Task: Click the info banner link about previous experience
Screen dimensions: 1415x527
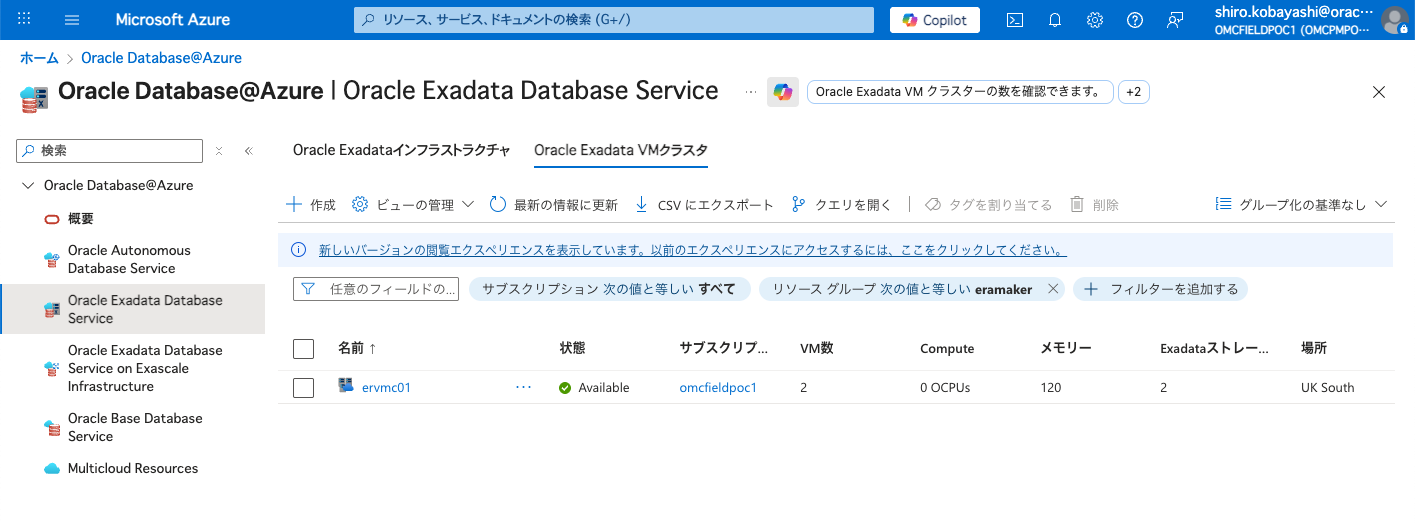Action: pos(692,250)
